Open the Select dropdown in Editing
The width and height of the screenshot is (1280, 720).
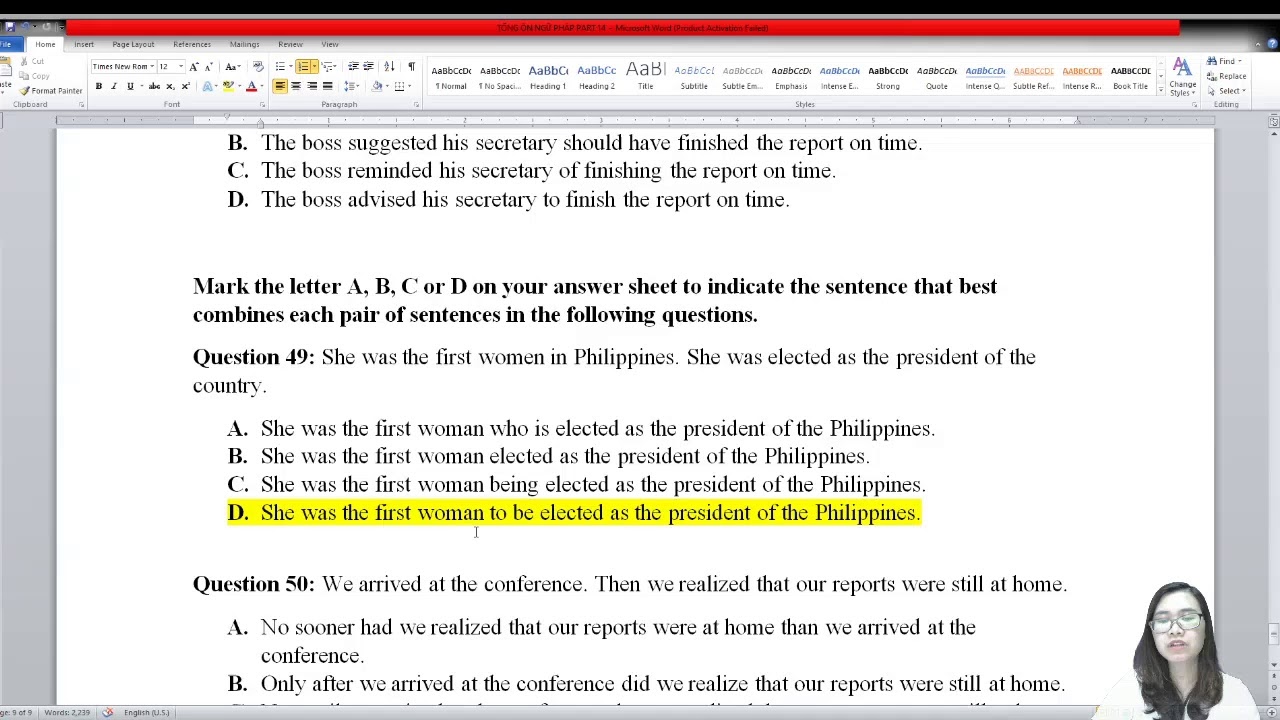tap(1226, 91)
